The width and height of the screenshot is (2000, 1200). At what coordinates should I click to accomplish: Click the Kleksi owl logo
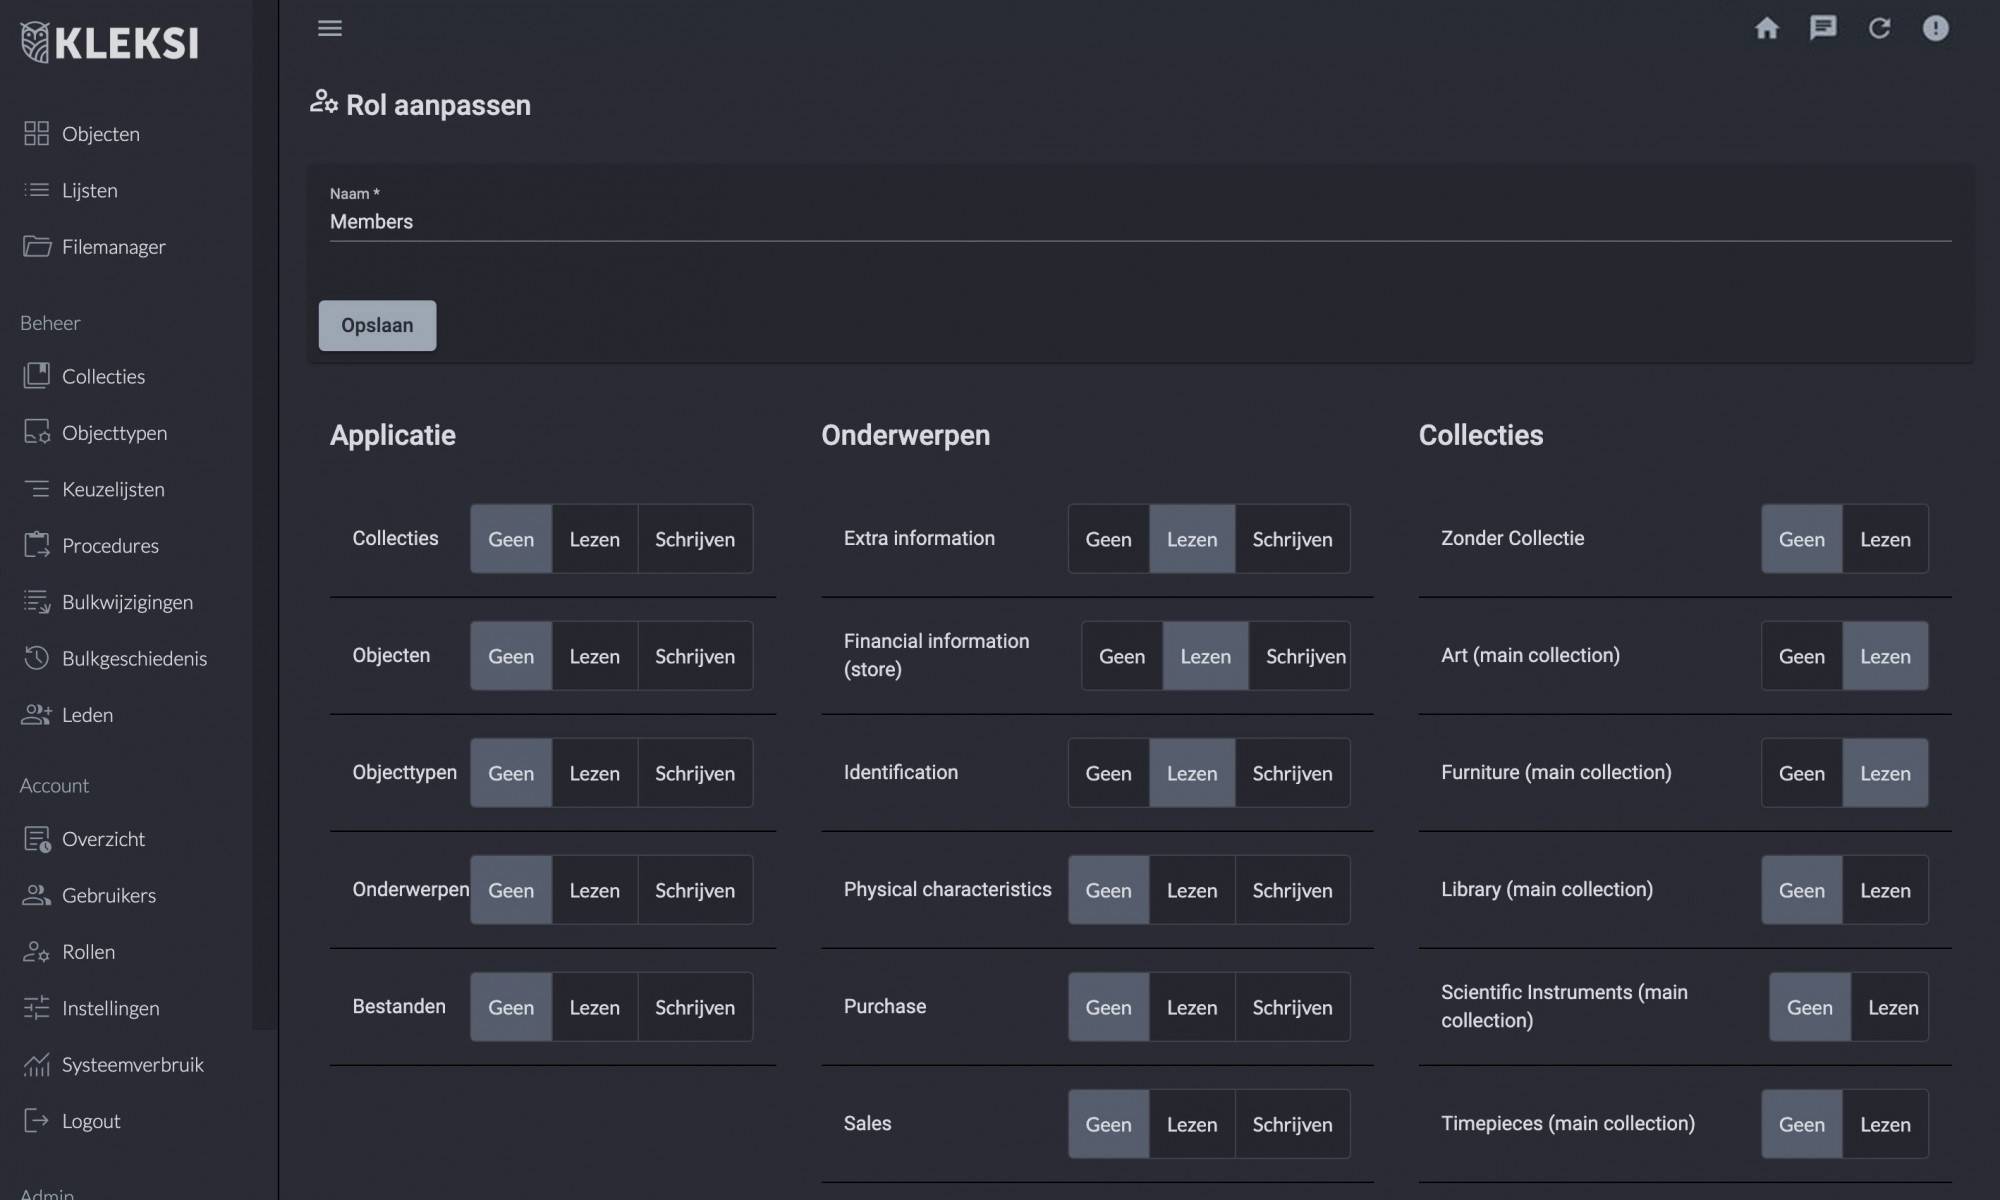[35, 42]
